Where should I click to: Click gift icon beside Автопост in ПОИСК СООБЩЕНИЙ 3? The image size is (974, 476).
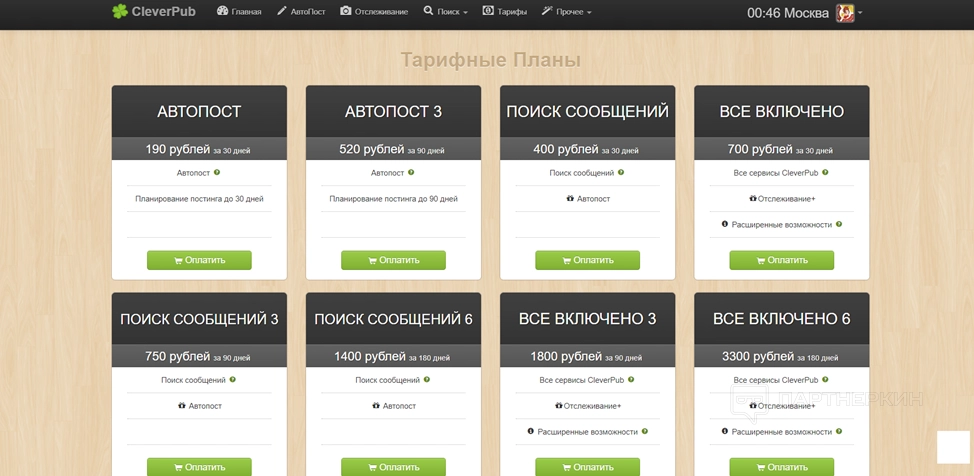coord(181,405)
